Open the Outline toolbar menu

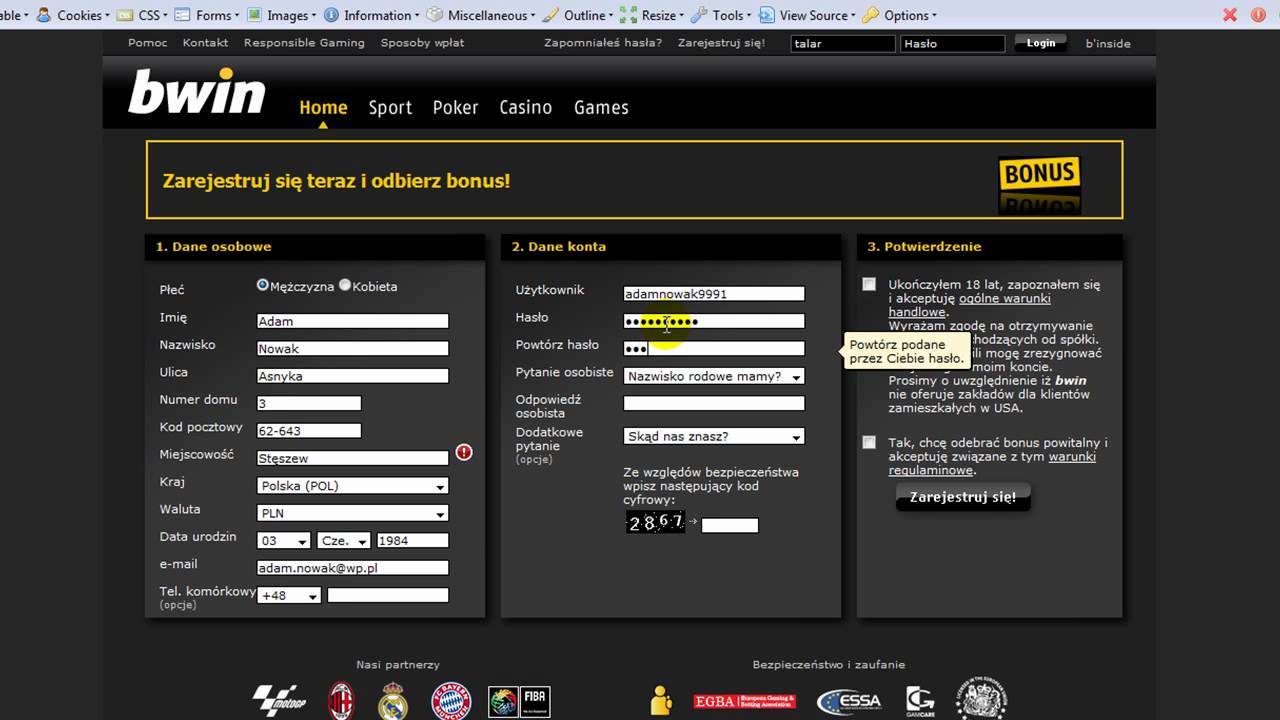tap(578, 15)
